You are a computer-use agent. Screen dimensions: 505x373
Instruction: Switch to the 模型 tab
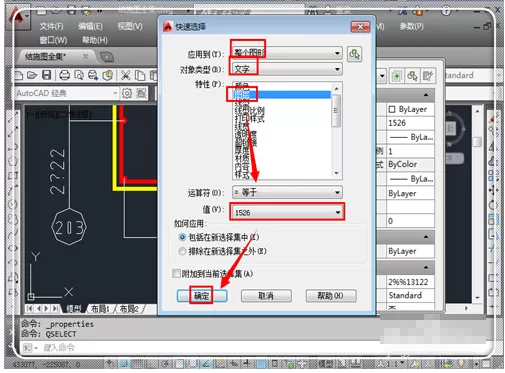(74, 309)
